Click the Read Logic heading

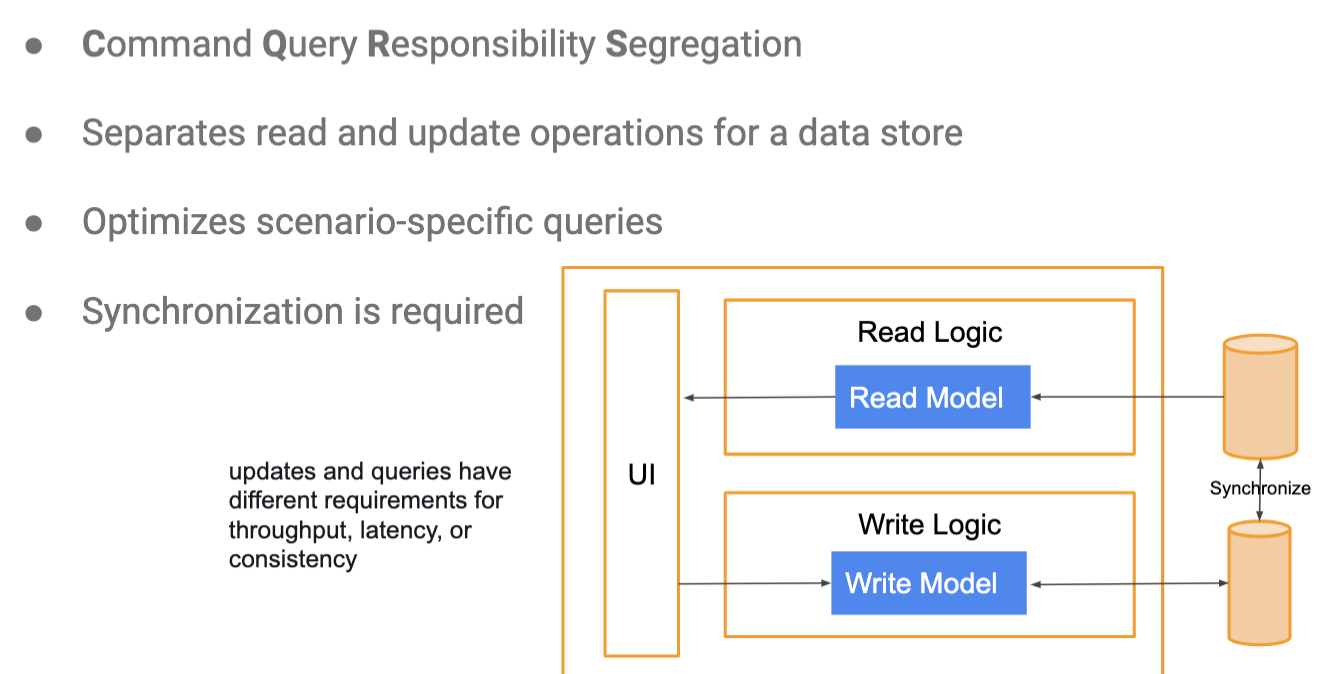point(930,332)
